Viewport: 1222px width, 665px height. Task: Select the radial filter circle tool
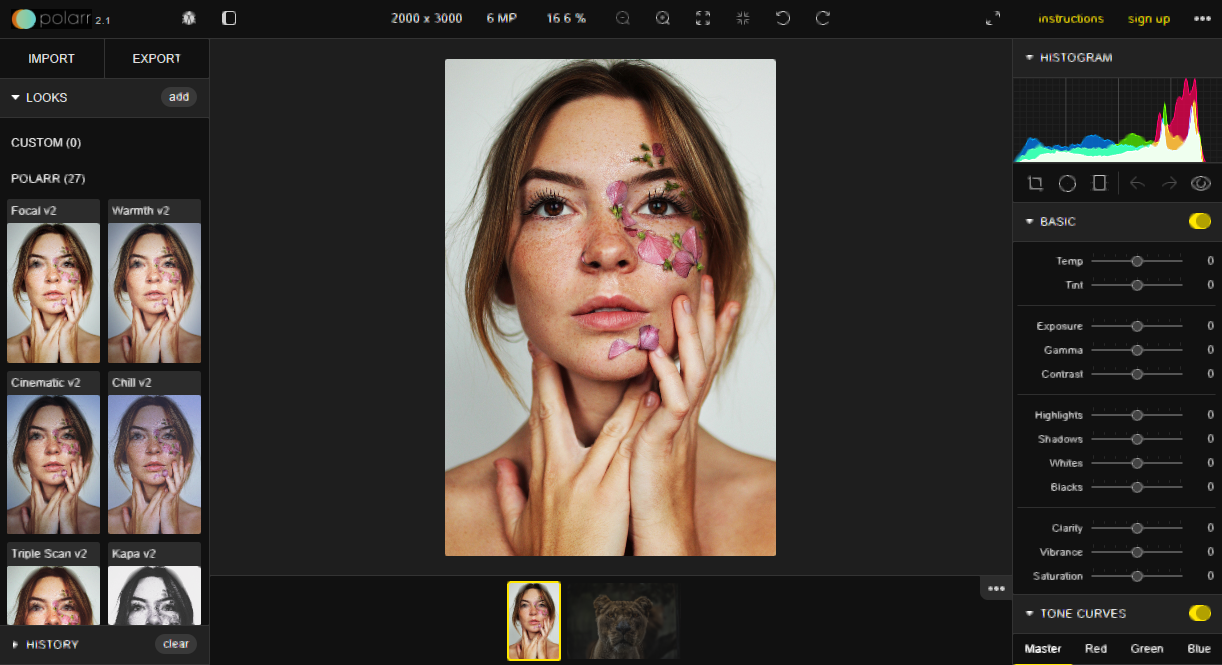(1067, 183)
